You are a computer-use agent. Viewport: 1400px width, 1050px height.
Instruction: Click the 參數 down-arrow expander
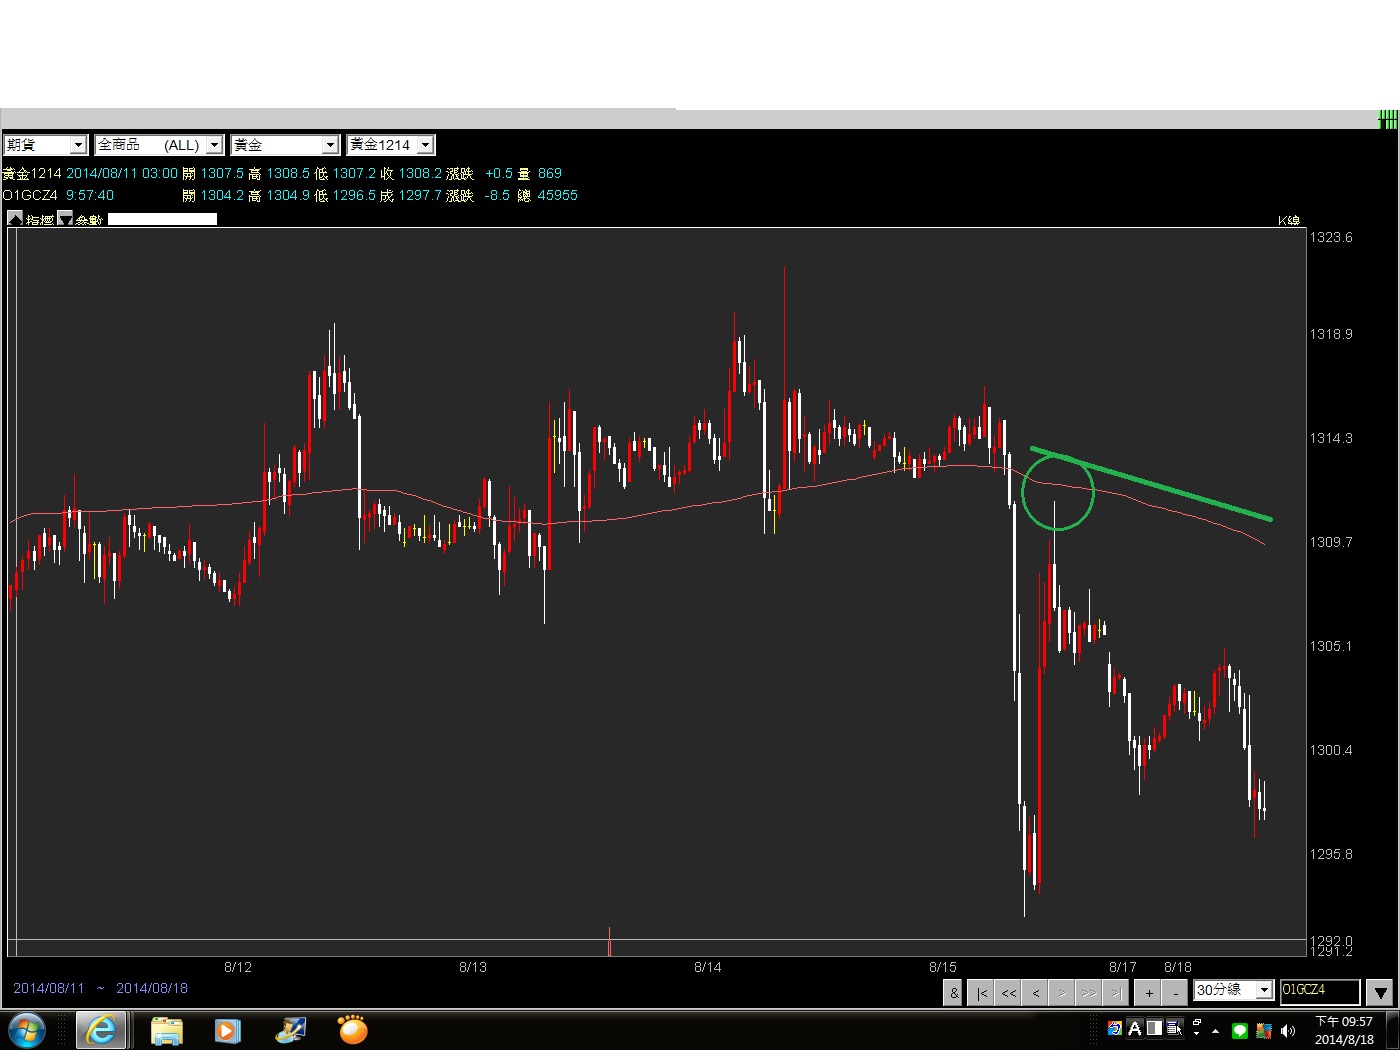(65, 218)
